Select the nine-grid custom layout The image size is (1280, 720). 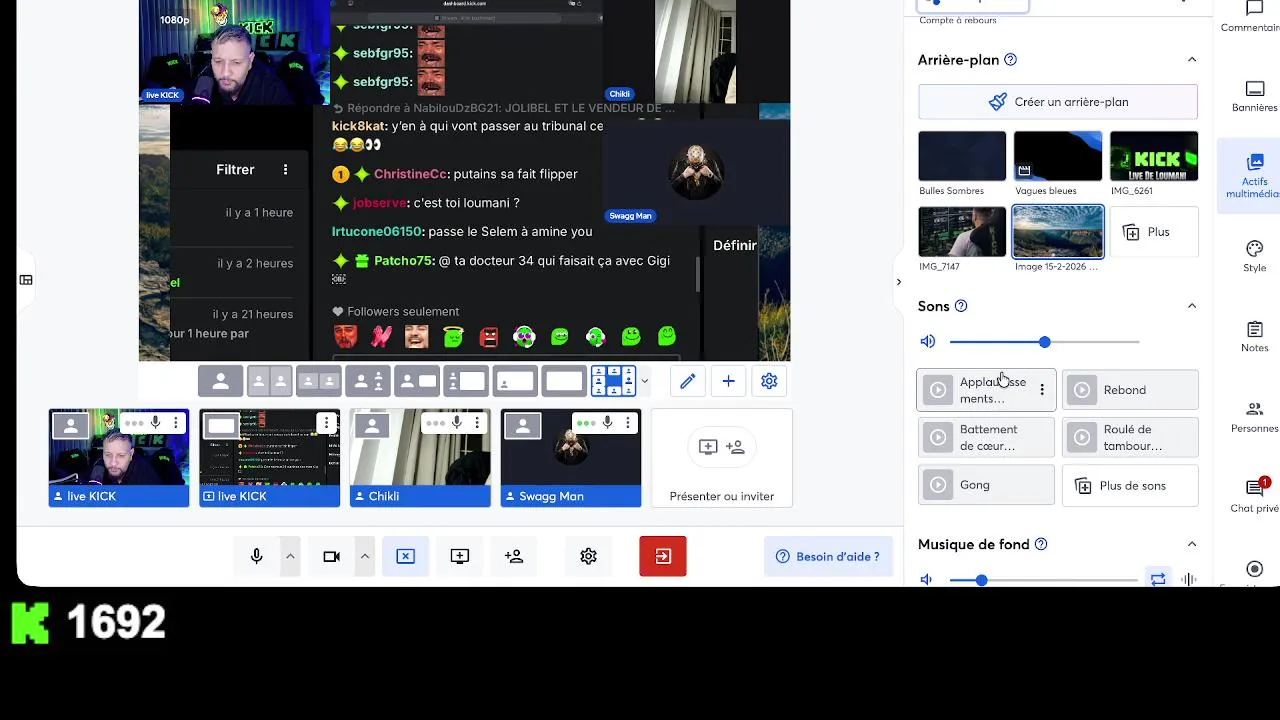point(613,381)
